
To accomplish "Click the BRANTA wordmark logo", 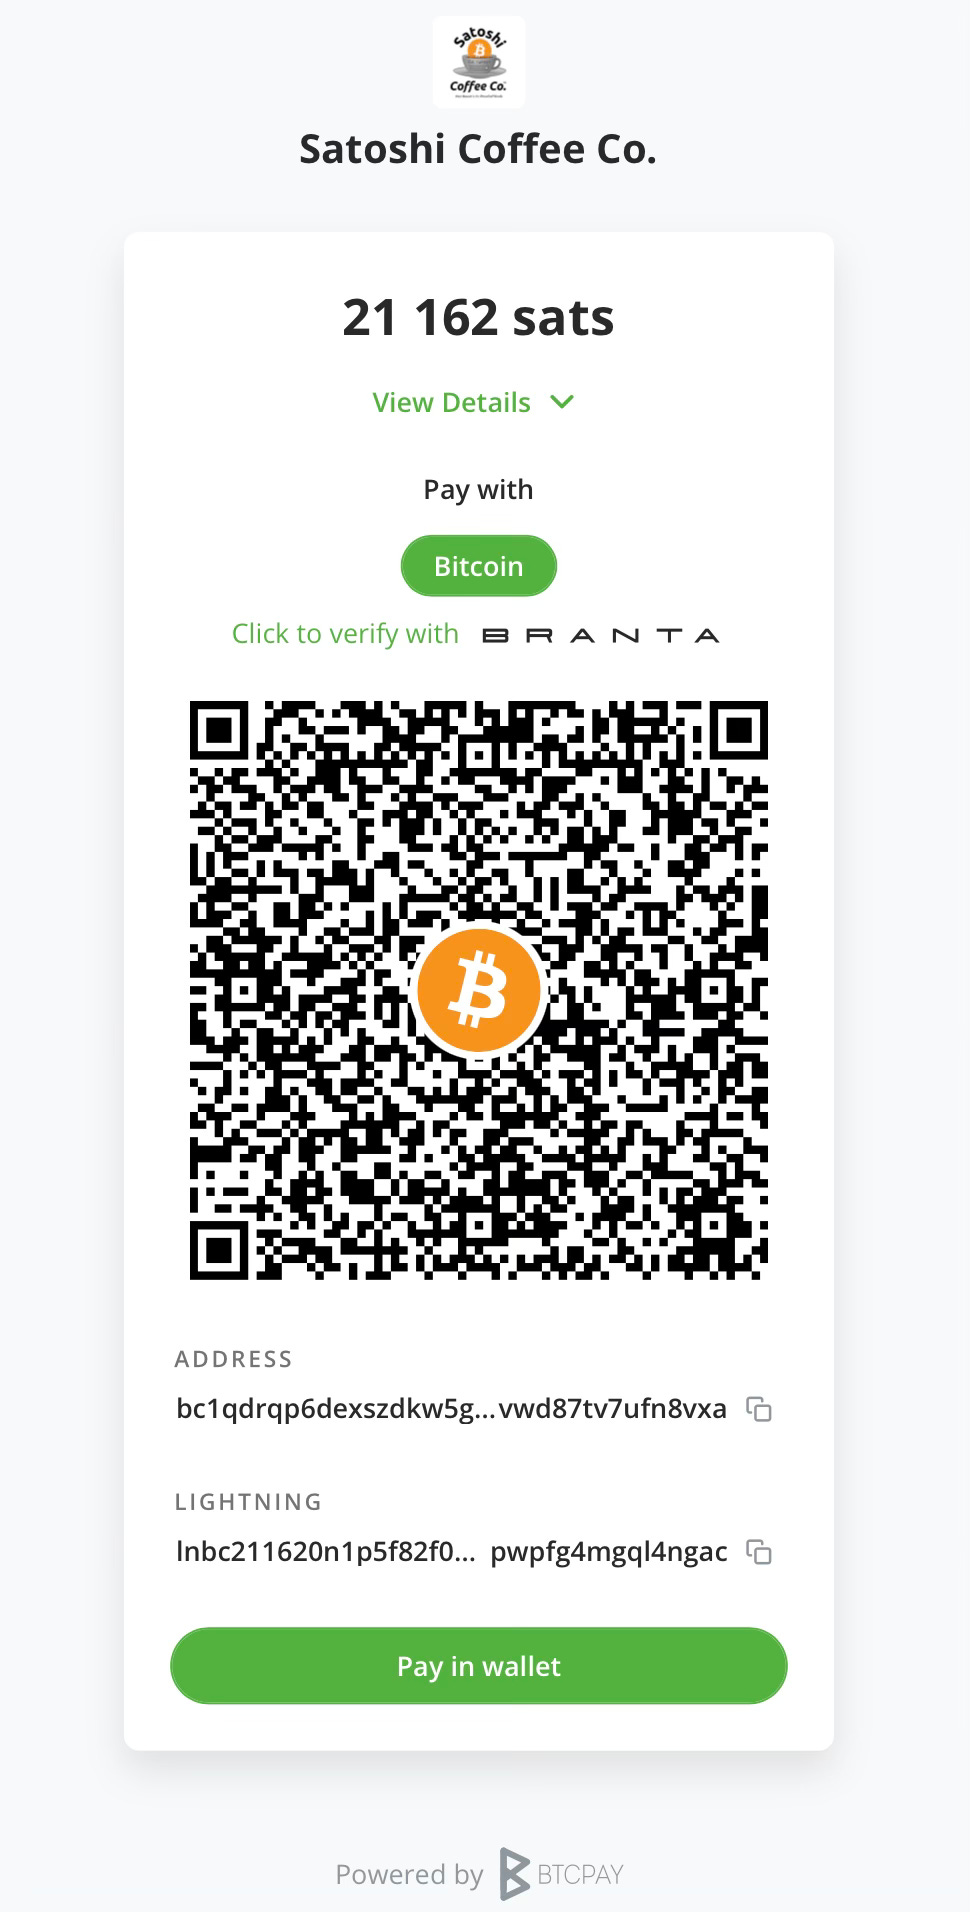I will tap(601, 635).
